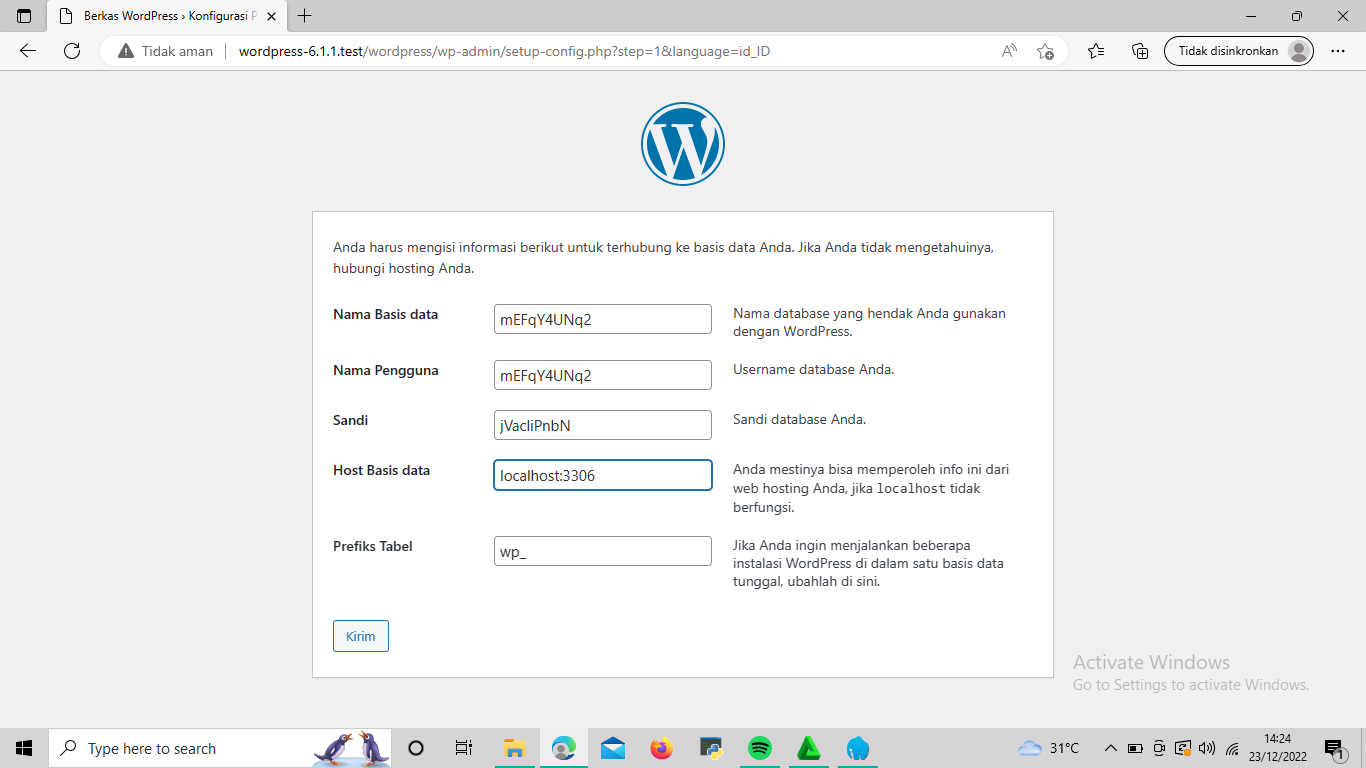This screenshot has height=768, width=1366.
Task: Submit the form with Kirim button
Action: [361, 636]
